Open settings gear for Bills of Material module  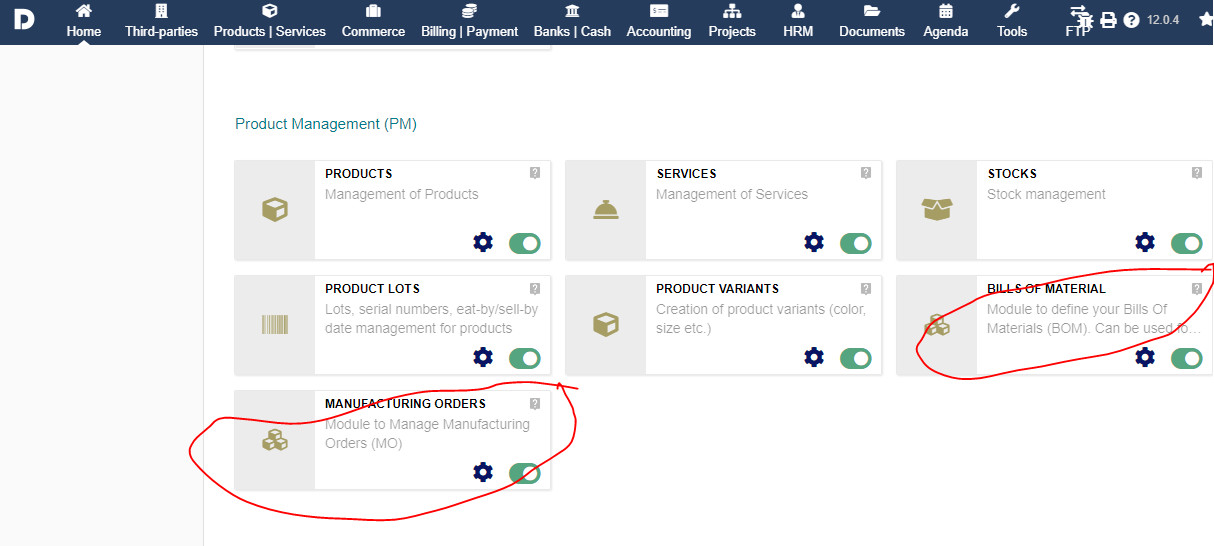(1145, 357)
